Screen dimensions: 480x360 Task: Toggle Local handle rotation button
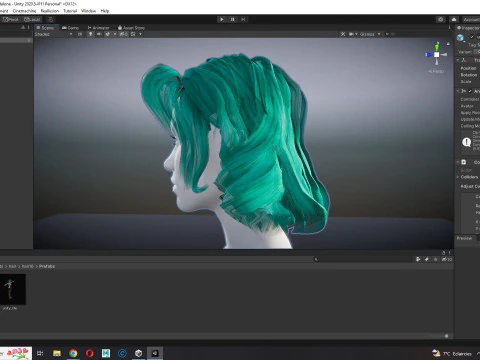point(32,19)
